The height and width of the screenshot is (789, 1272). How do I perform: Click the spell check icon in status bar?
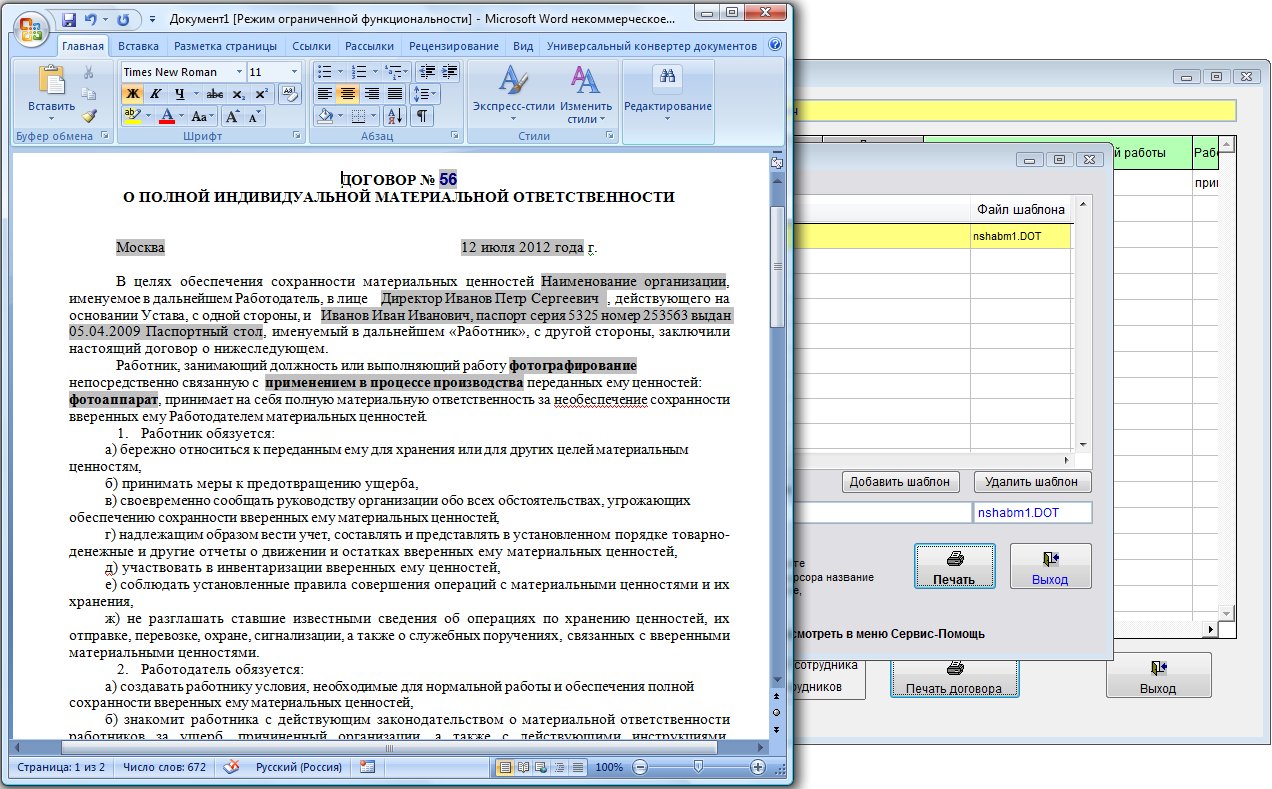[231, 767]
